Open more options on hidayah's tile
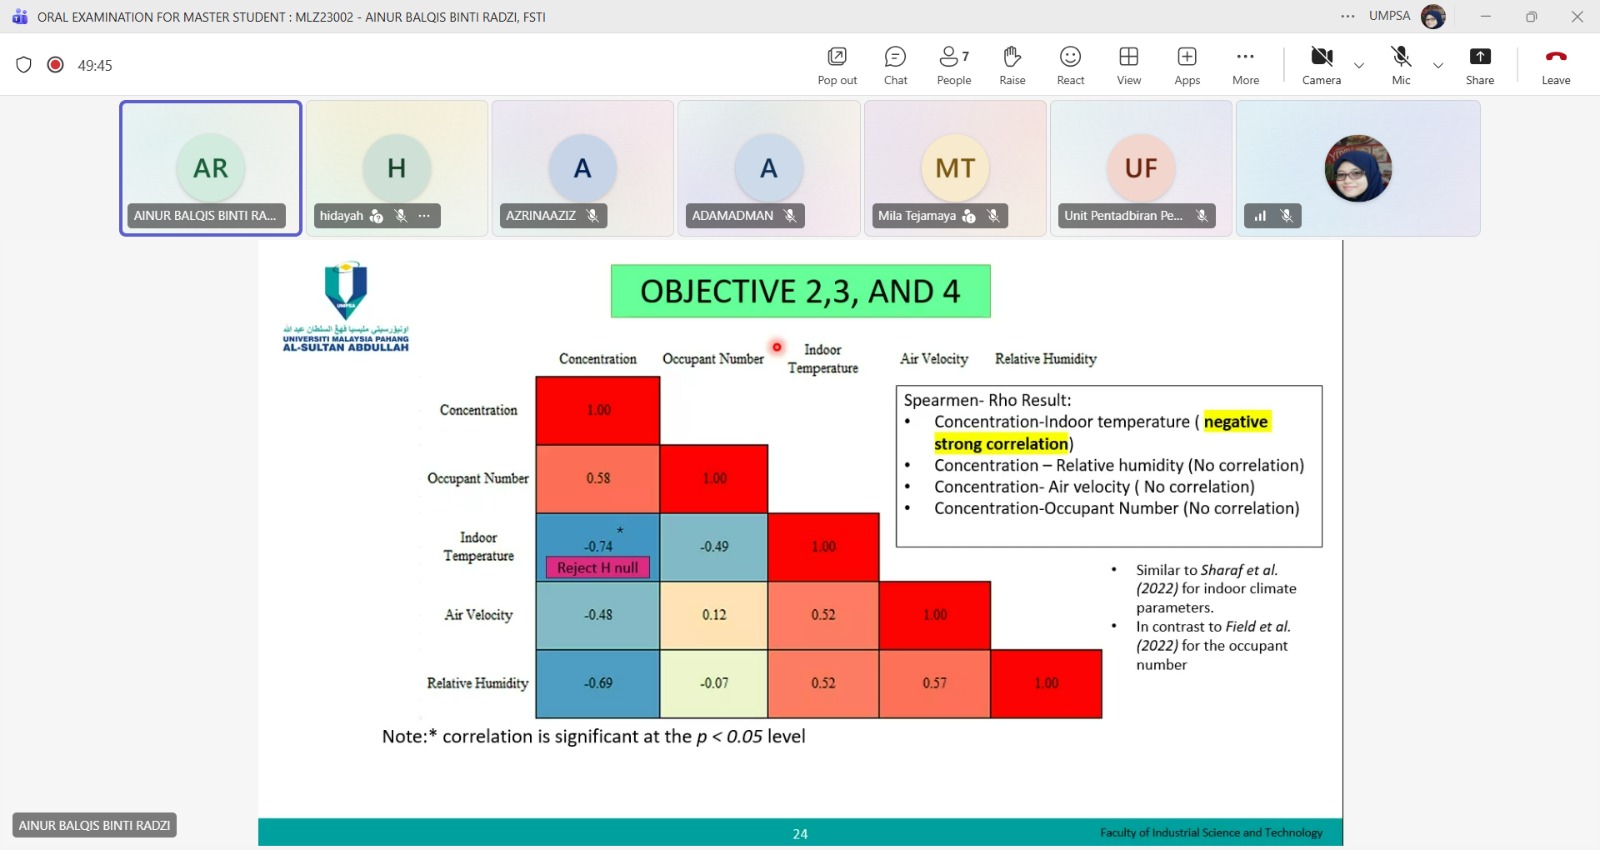 tap(424, 216)
